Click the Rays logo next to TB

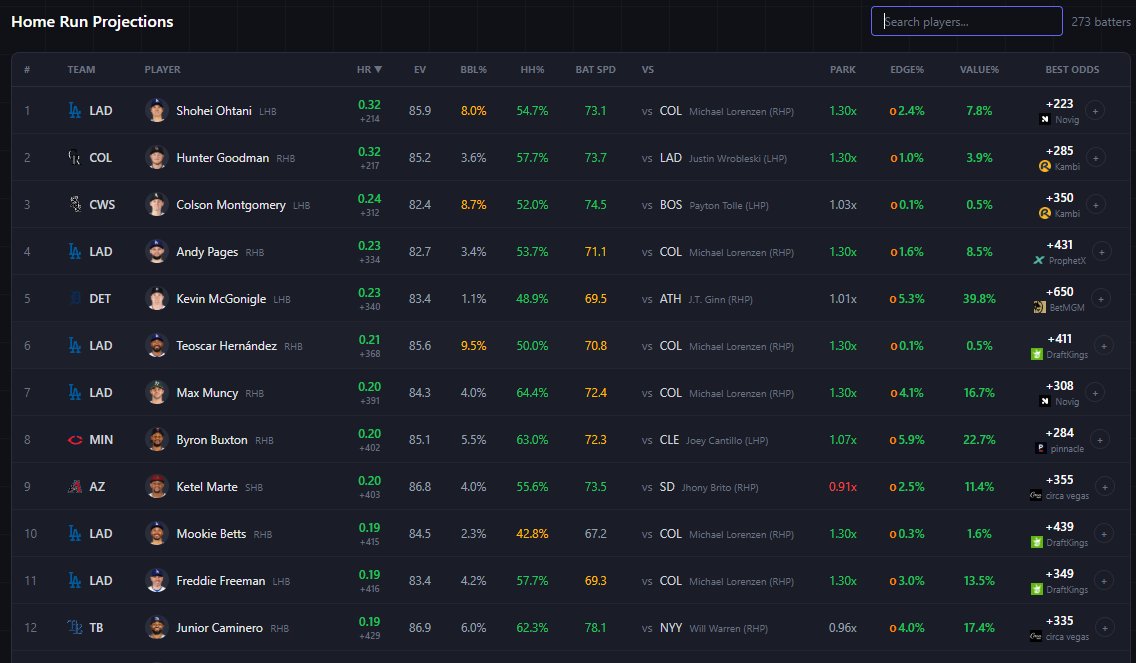(x=75, y=627)
